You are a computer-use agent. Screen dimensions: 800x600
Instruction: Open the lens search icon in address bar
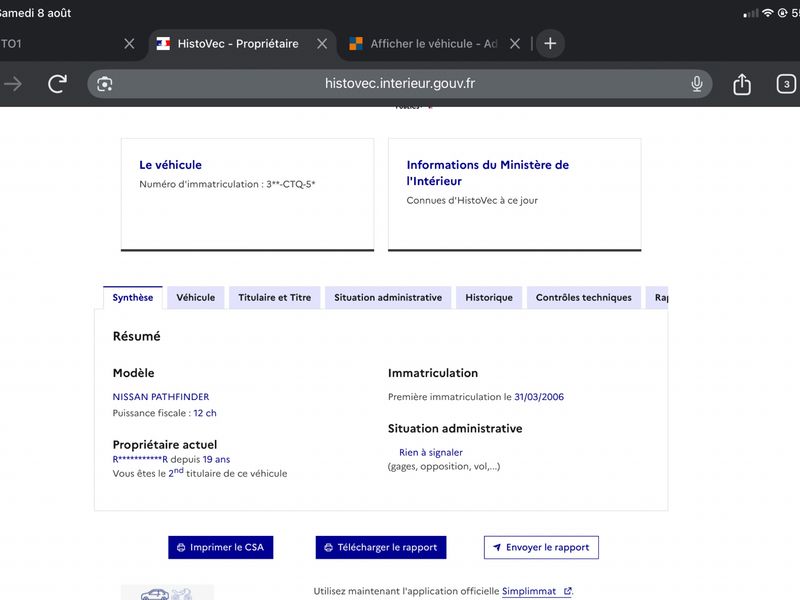pyautogui.click(x=105, y=84)
